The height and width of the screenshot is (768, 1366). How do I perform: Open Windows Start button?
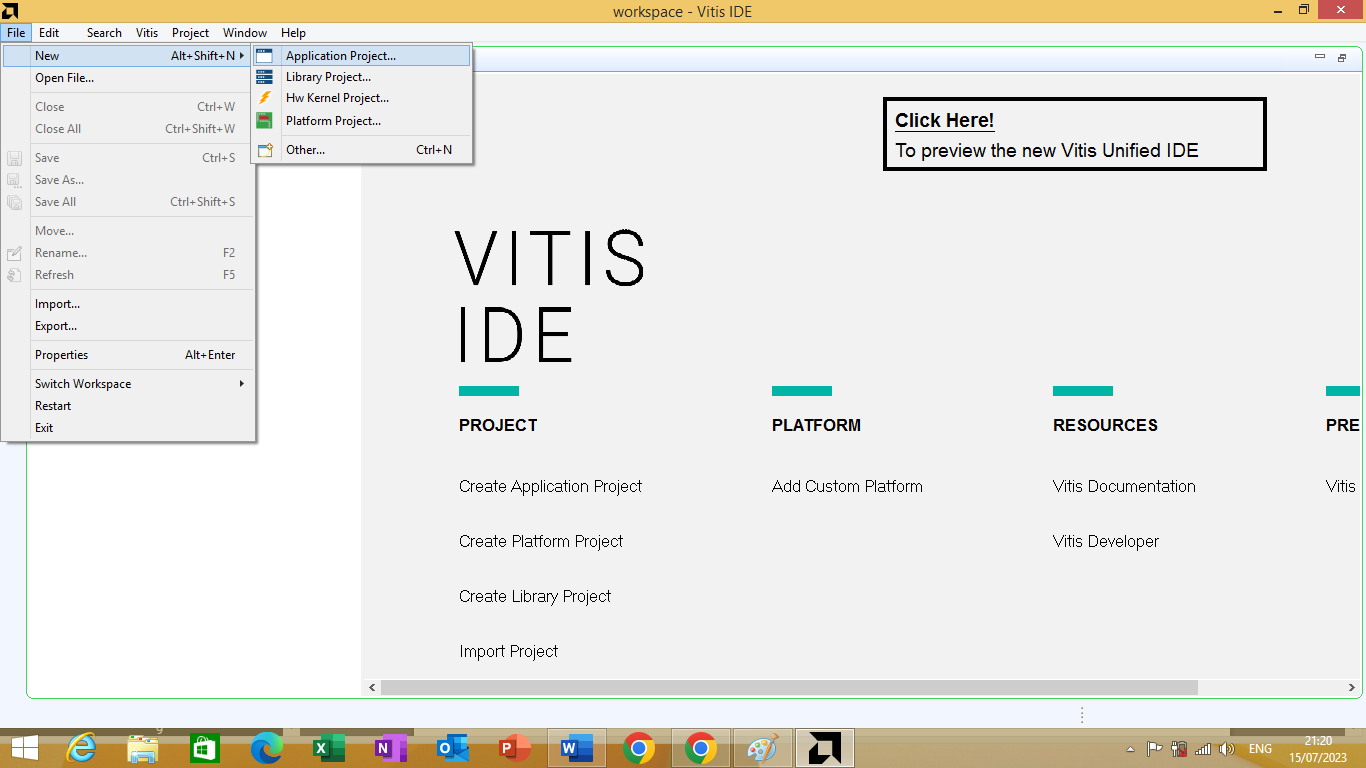click(x=24, y=748)
